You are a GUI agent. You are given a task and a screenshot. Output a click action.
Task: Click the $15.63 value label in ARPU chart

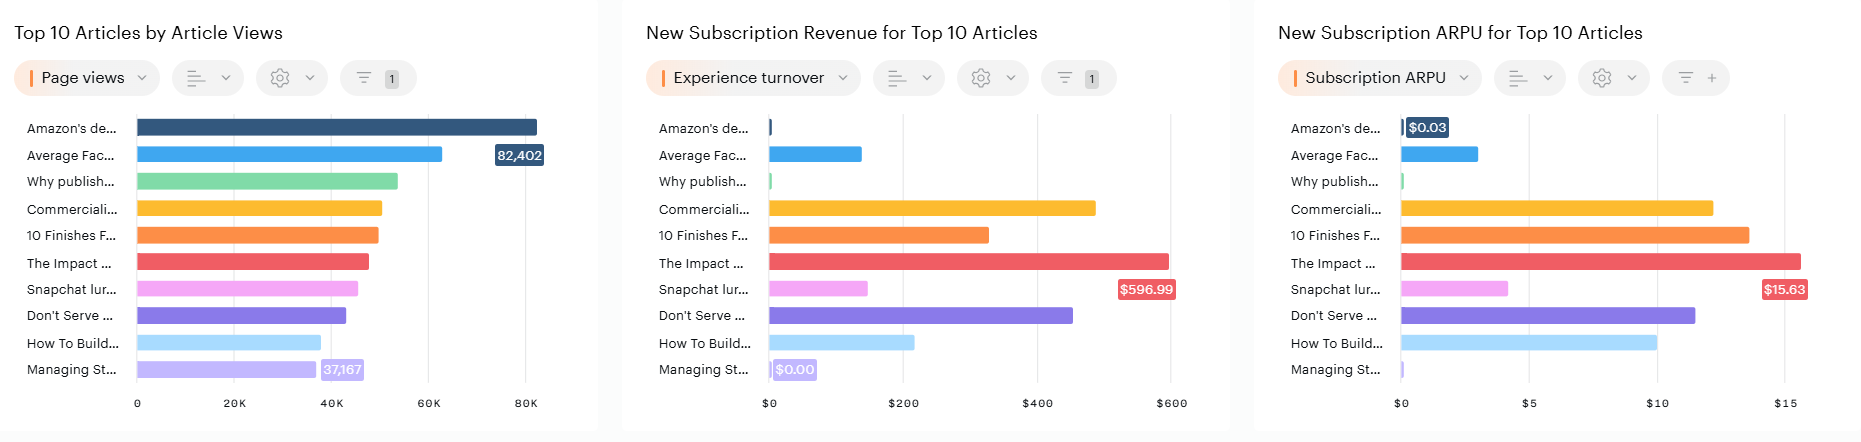point(1784,289)
